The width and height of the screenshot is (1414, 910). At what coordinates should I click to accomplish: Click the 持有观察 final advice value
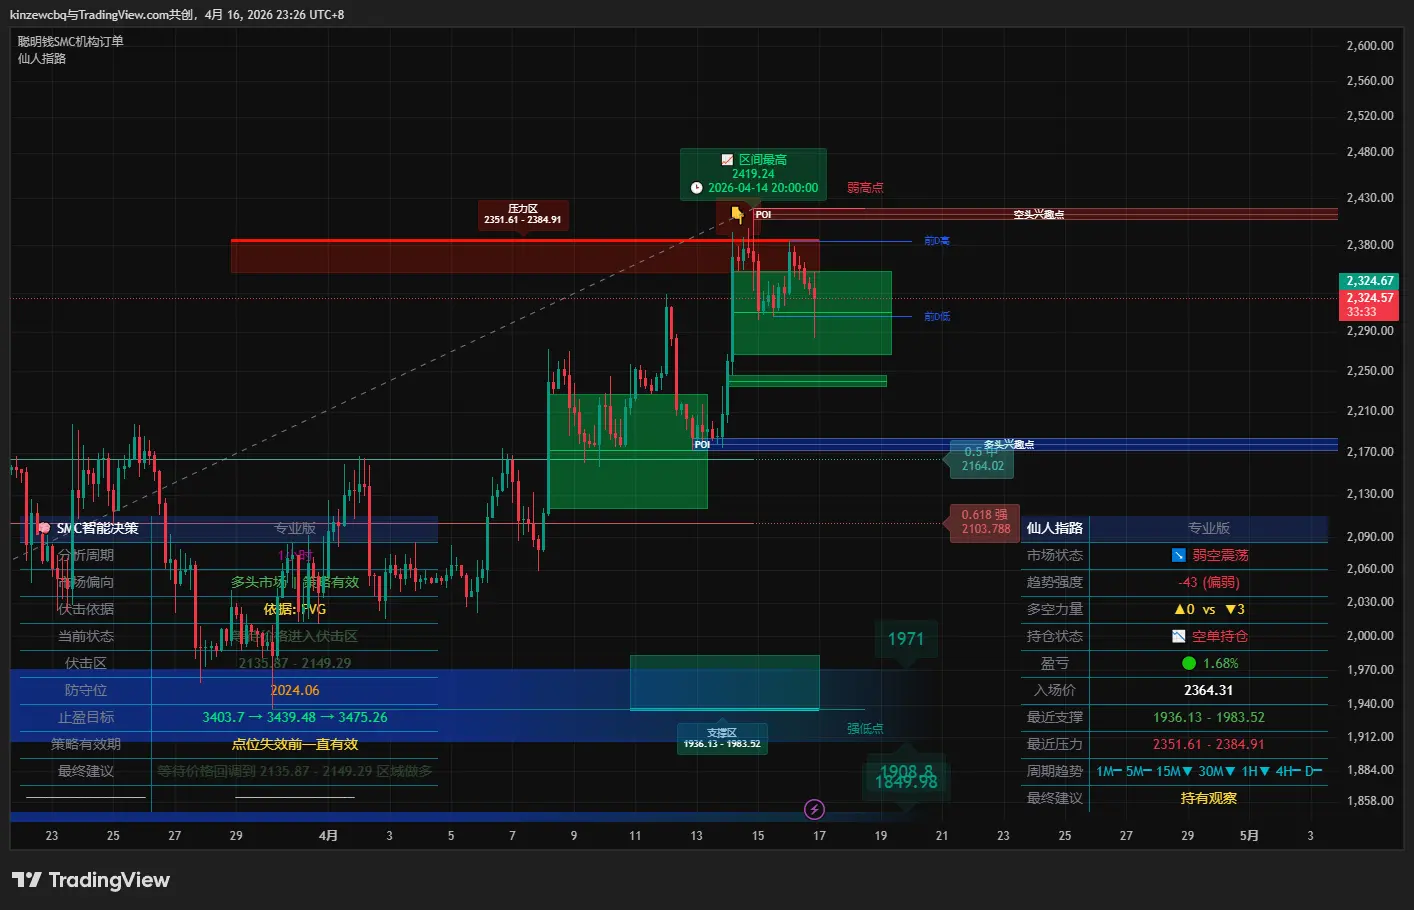[x=1208, y=798]
